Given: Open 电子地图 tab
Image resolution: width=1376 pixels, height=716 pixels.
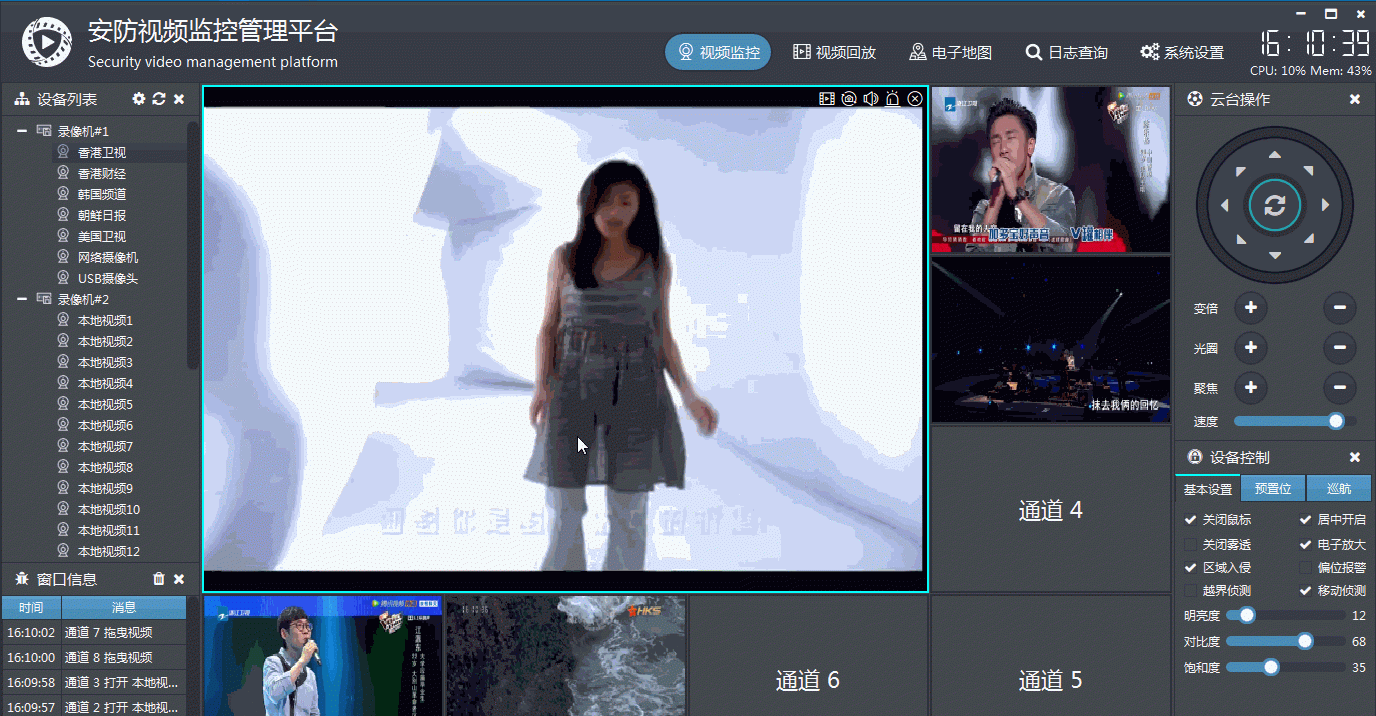Looking at the screenshot, I should coord(950,52).
